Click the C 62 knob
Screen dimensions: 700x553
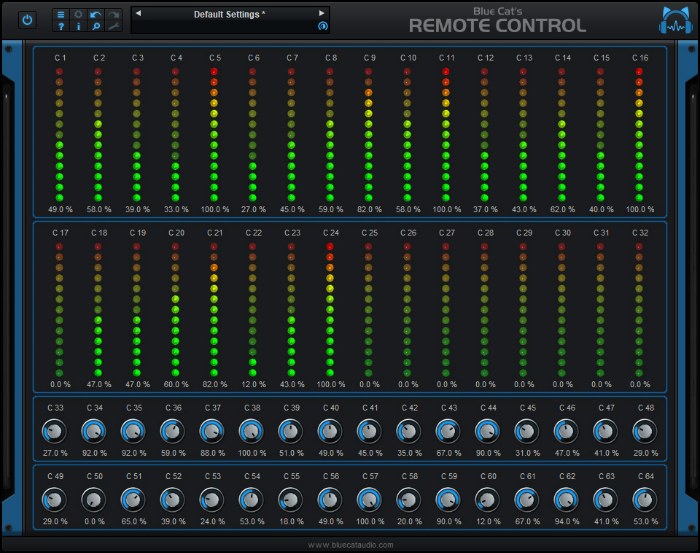566,500
